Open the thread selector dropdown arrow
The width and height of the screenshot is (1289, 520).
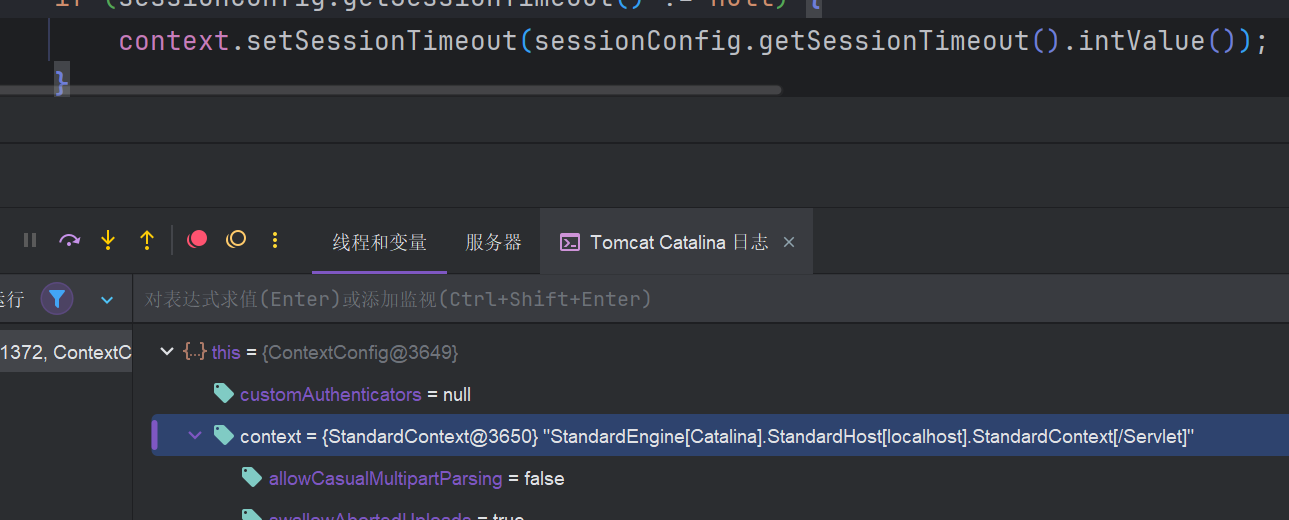(107, 299)
